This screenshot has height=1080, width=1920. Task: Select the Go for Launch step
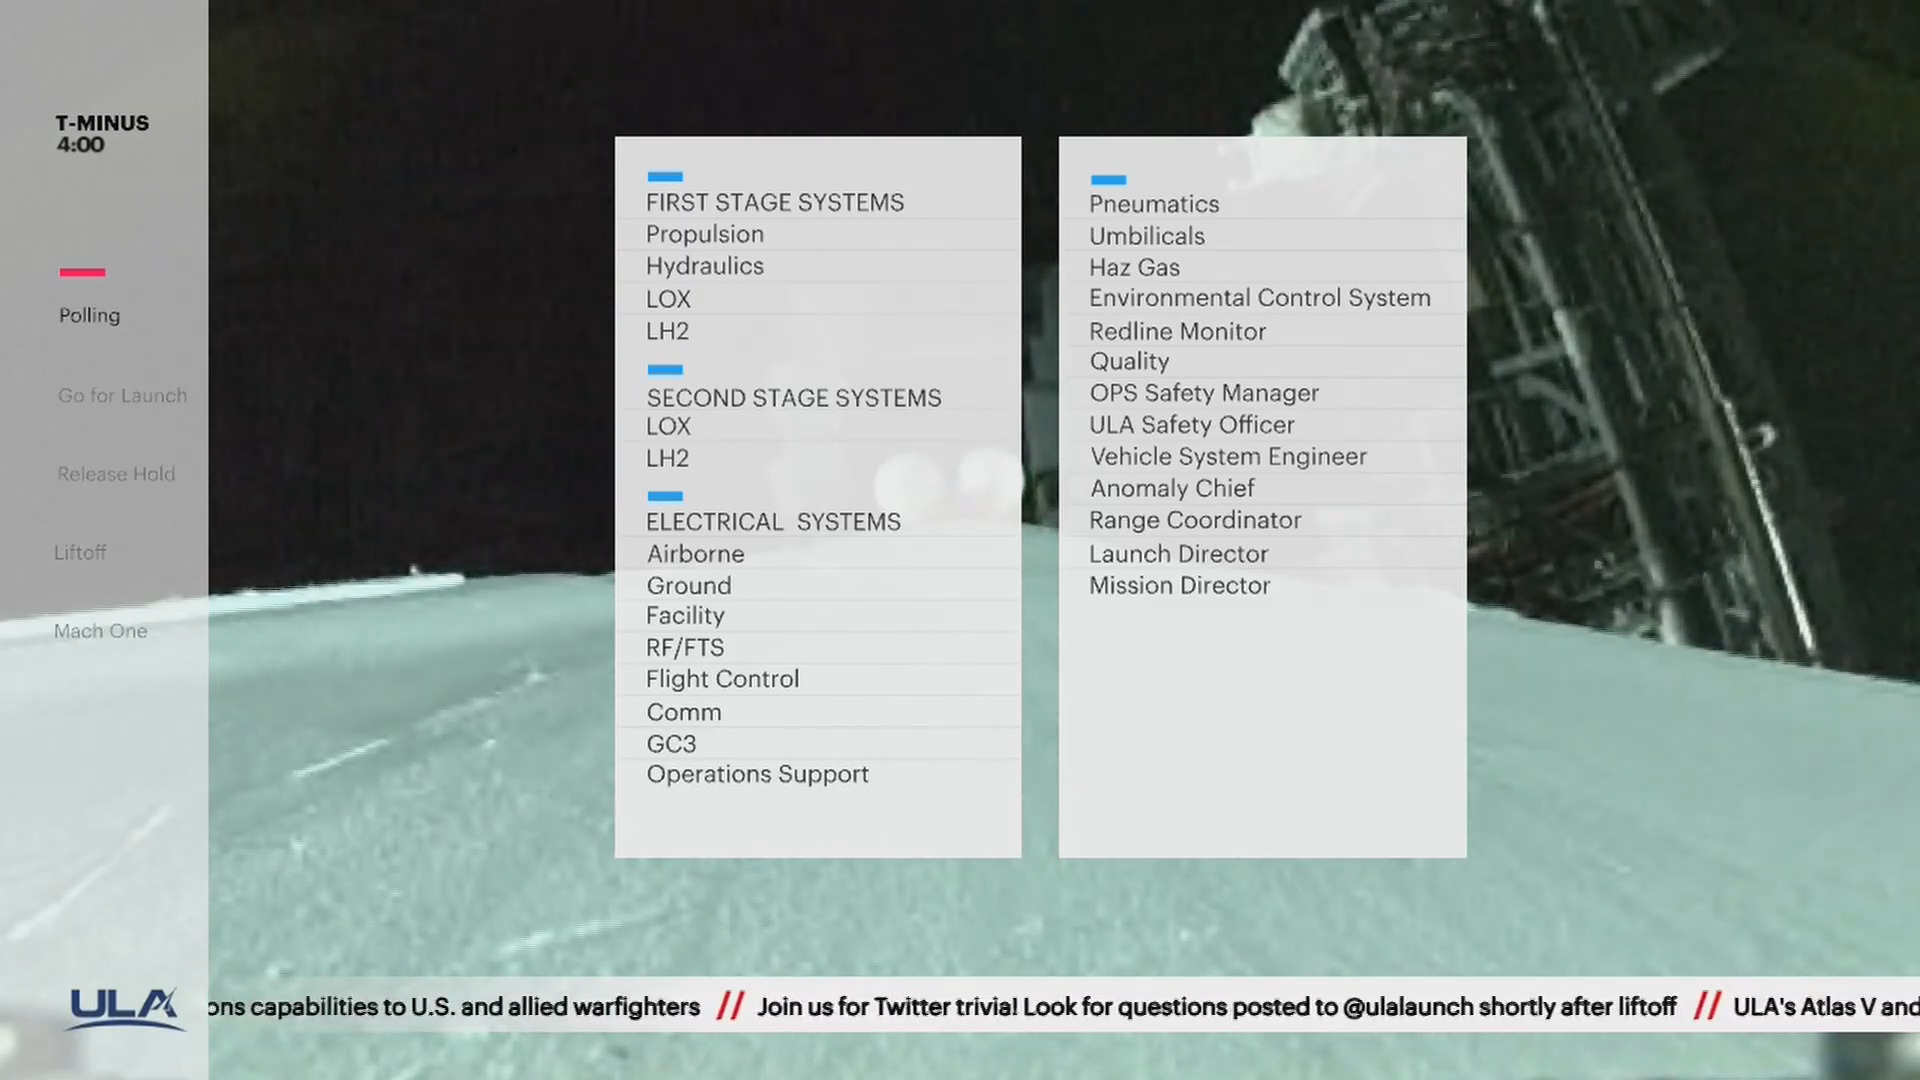point(122,395)
